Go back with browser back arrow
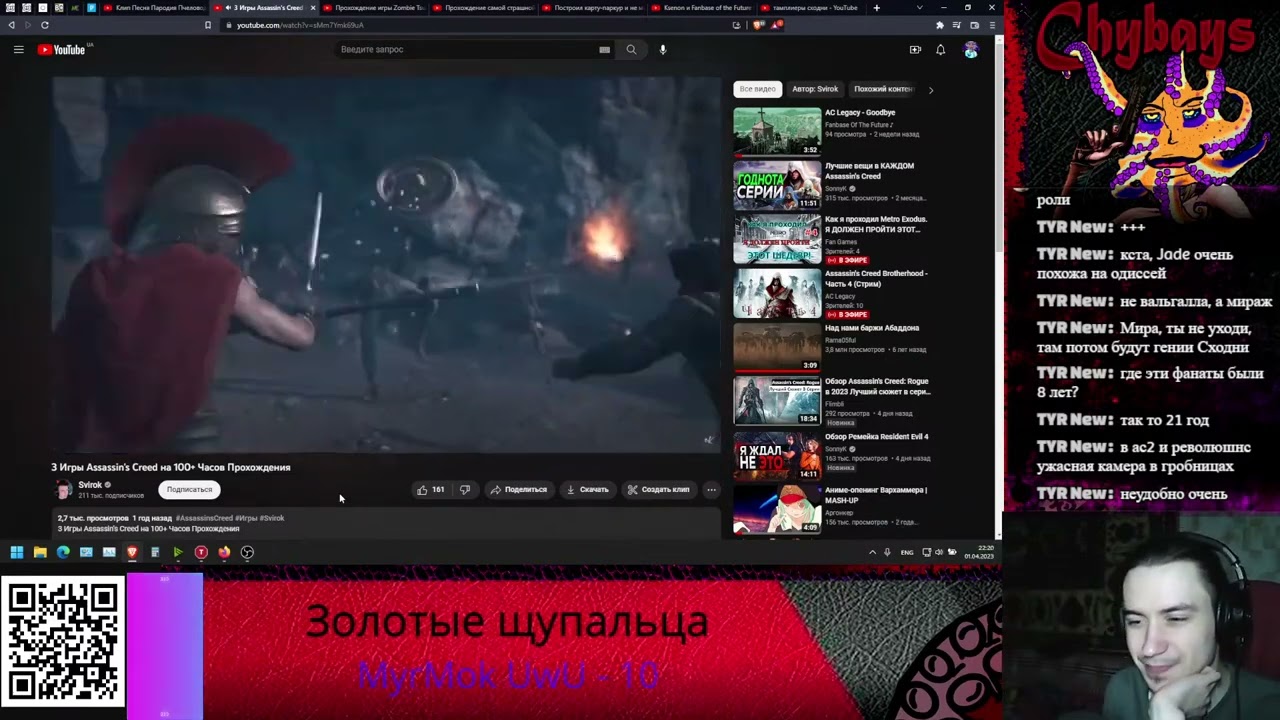 11,25
